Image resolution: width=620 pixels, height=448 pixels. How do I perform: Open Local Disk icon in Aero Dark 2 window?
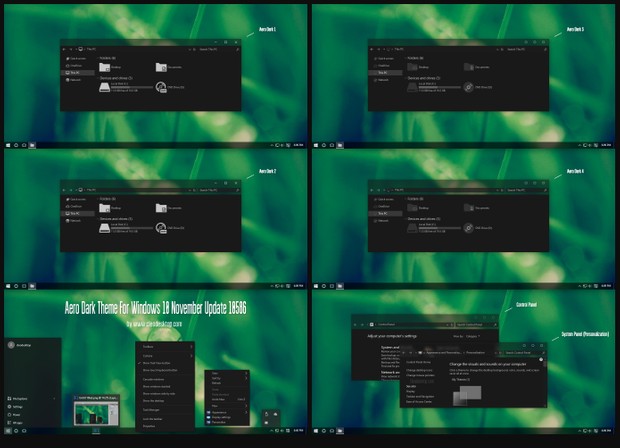[x=104, y=228]
